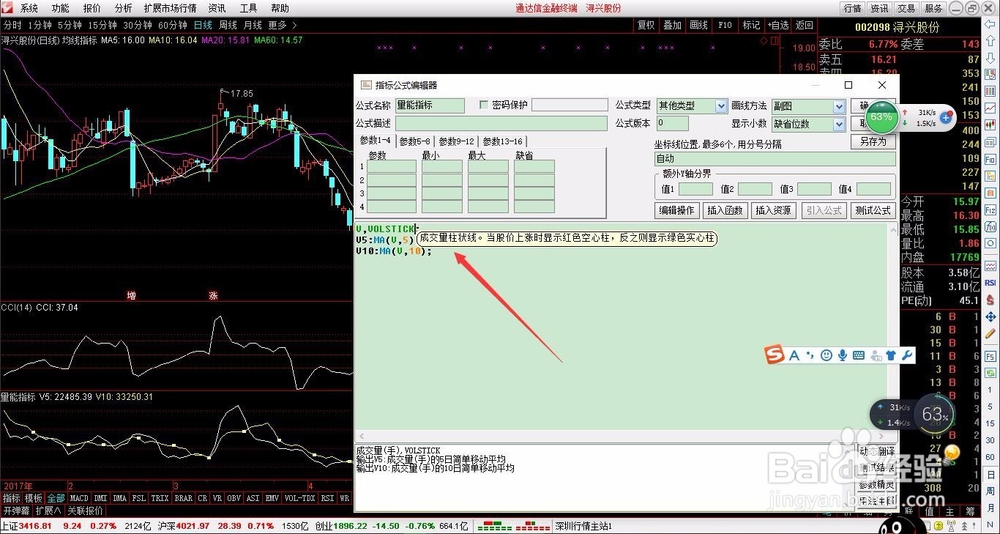The height and width of the screenshot is (534, 1000).
Task: Click the 坐标线位置 input showing 自动
Action: pos(775,159)
